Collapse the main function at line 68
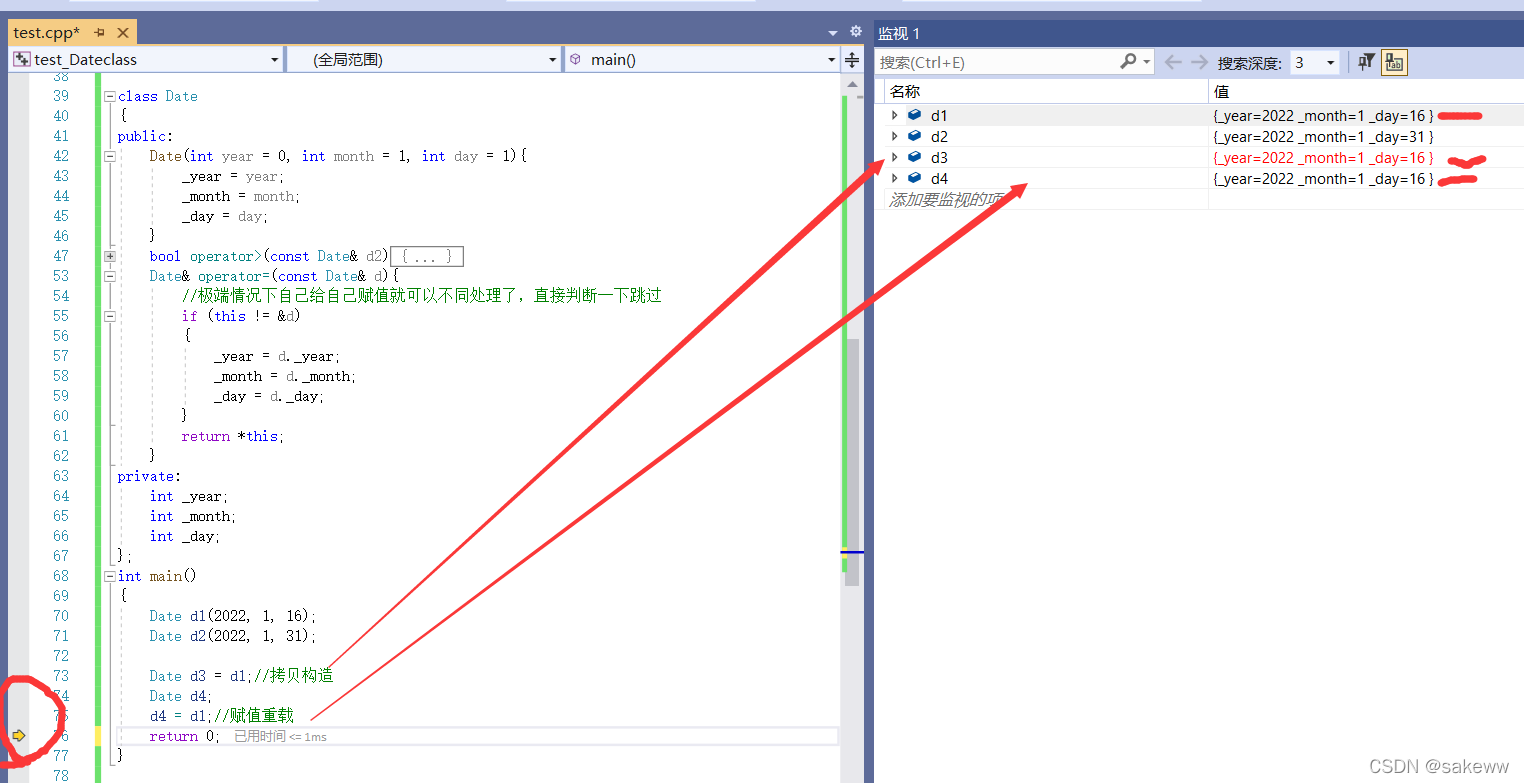The height and width of the screenshot is (783, 1524). [x=110, y=576]
